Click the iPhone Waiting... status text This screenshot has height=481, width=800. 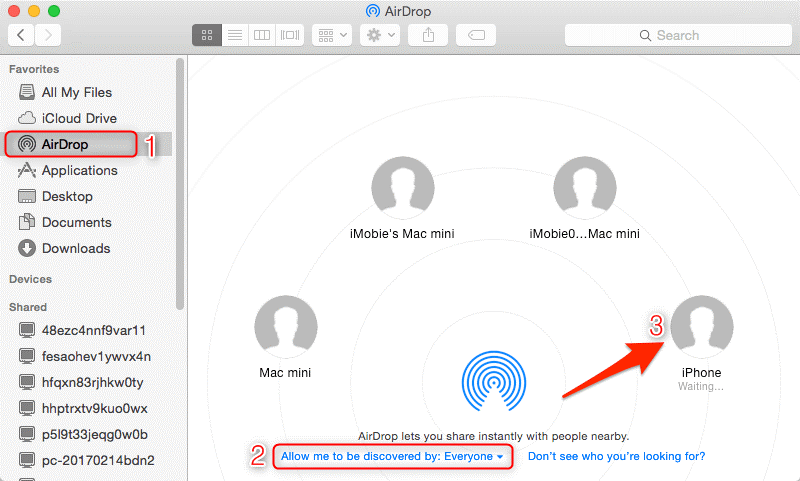pyautogui.click(x=701, y=387)
